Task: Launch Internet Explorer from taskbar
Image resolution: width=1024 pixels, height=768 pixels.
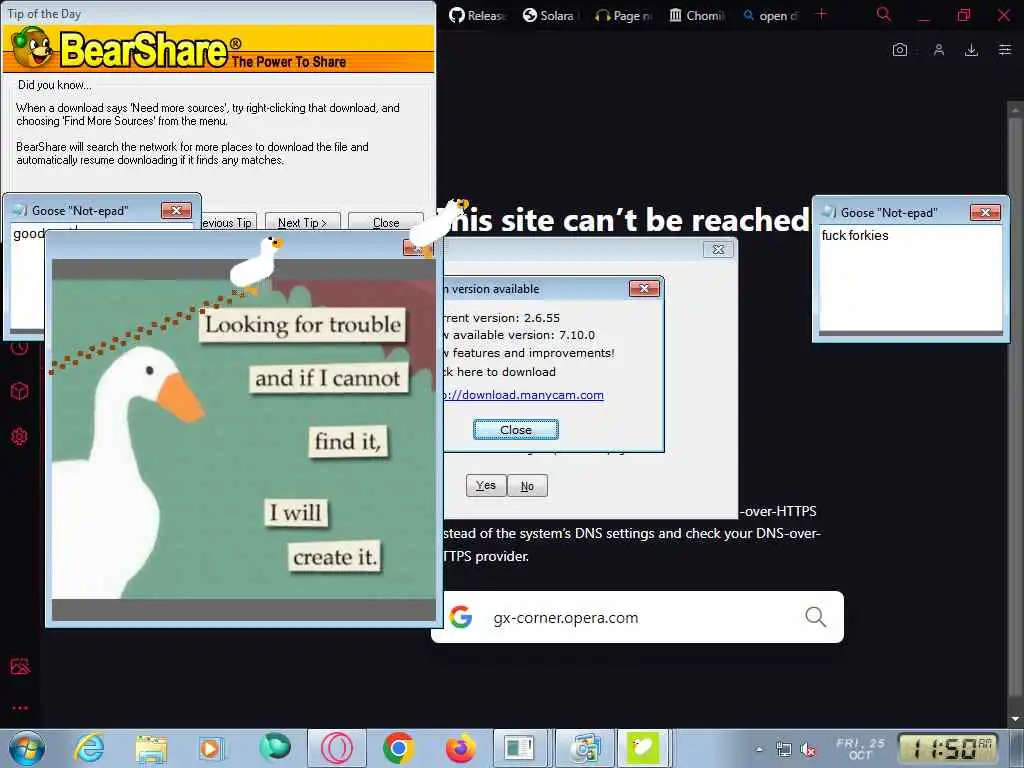Action: pyautogui.click(x=89, y=748)
